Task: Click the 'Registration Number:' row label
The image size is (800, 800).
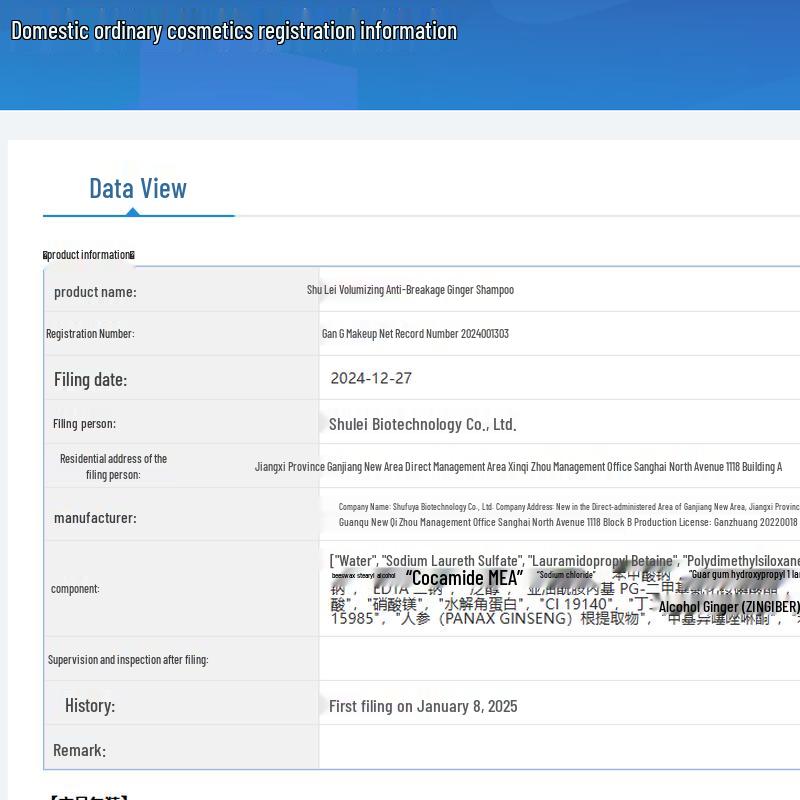Action: [90, 334]
